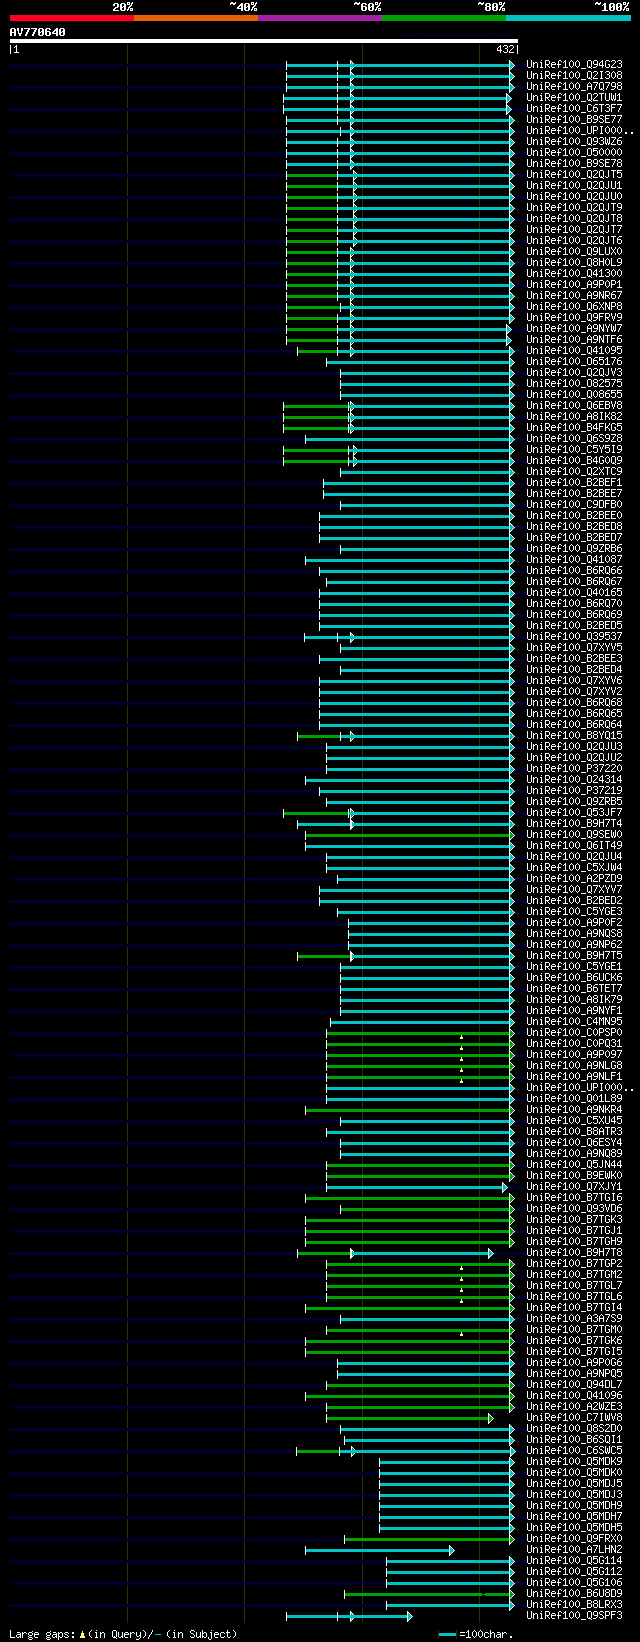The width and height of the screenshot is (640, 1642).
Task: Click label UniRef100_B8YQ15
Action: pyautogui.click(x=574, y=736)
